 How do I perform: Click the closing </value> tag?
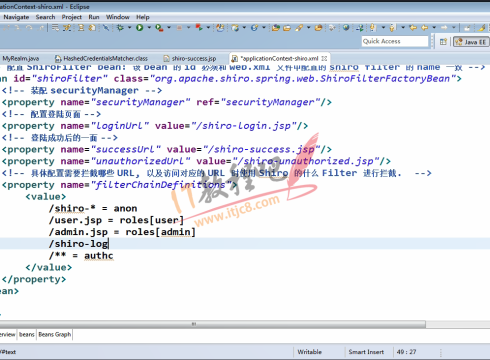pos(49,268)
